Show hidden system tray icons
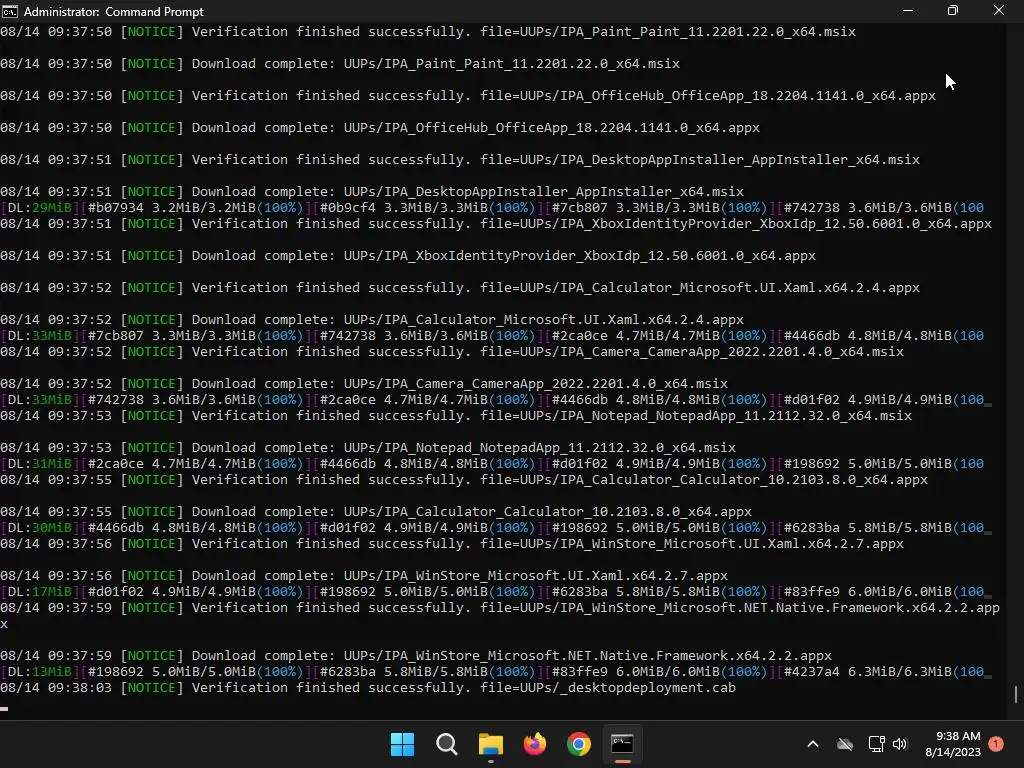This screenshot has height=768, width=1024. pos(813,744)
